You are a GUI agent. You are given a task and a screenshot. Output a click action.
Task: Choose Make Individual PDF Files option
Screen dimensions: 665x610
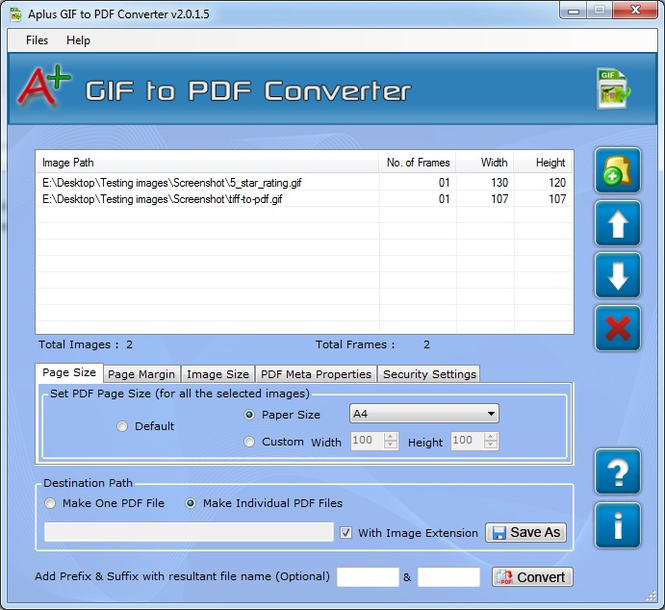click(190, 503)
